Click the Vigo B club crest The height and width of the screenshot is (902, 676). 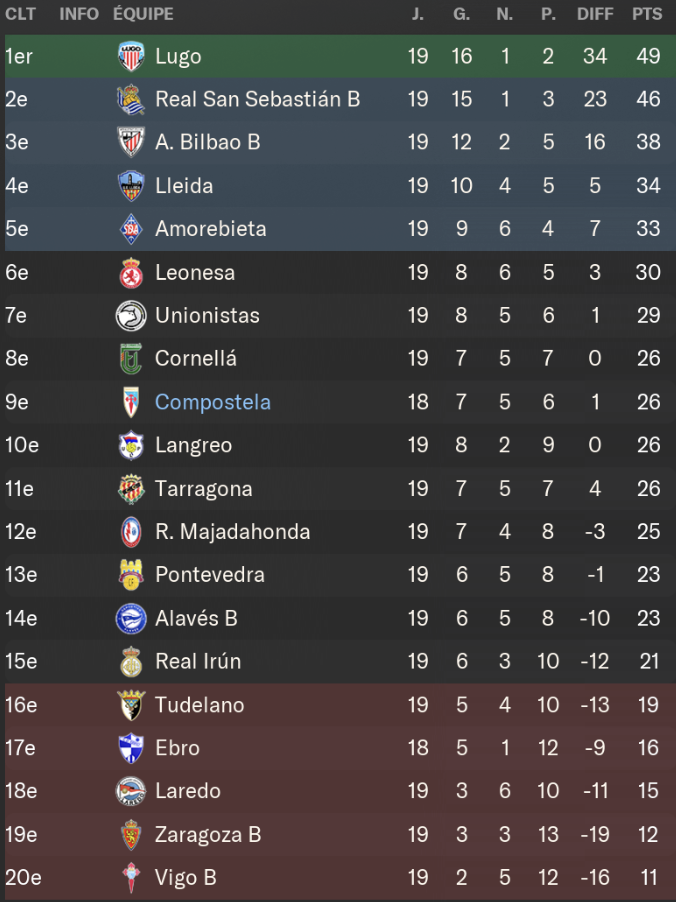click(131, 878)
